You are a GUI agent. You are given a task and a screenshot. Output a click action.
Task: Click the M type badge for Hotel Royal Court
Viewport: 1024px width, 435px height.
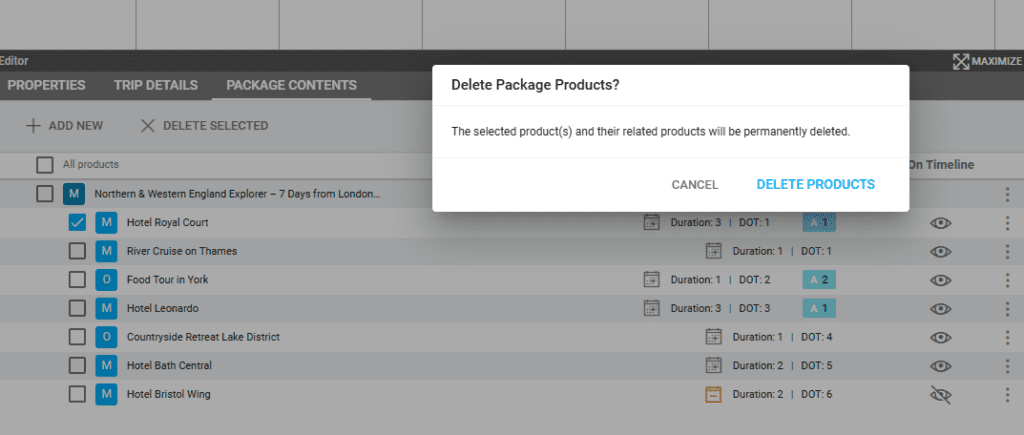(106, 223)
